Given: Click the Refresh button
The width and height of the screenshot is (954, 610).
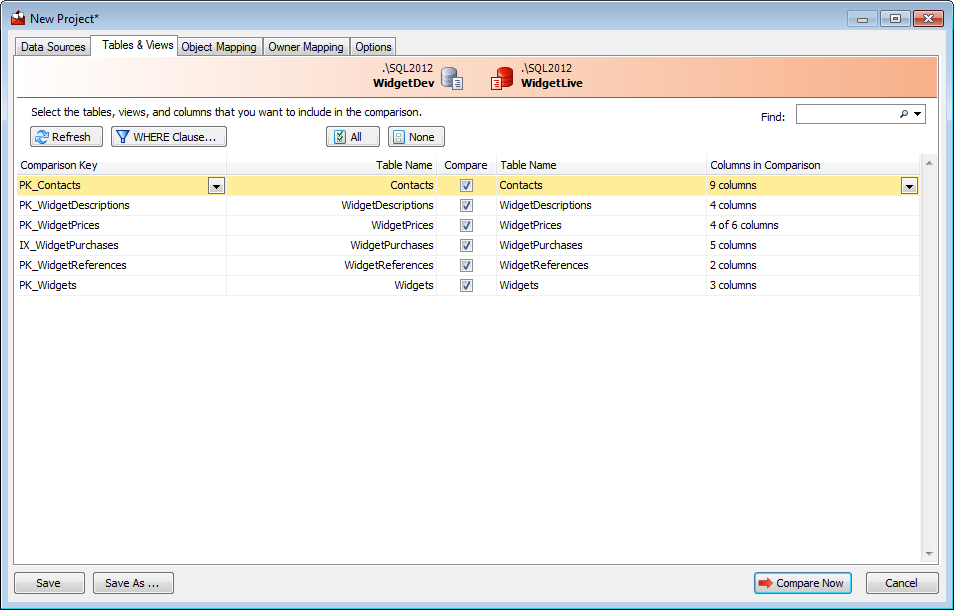Looking at the screenshot, I should click(x=66, y=137).
